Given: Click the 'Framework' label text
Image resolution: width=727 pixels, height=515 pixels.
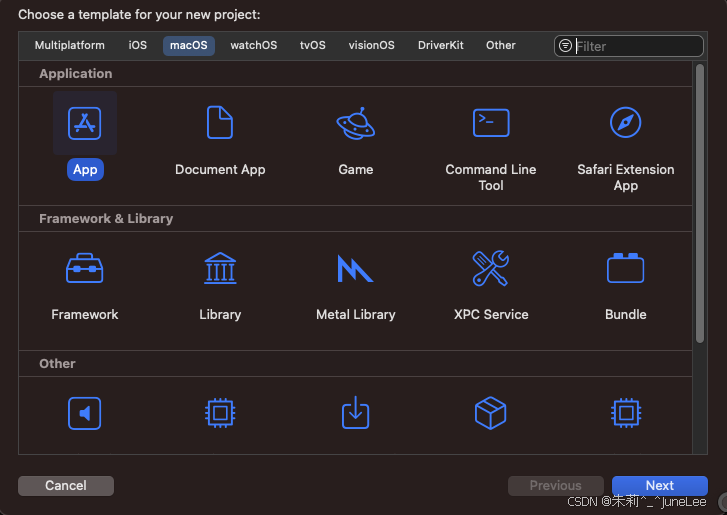Looking at the screenshot, I should (x=85, y=314).
